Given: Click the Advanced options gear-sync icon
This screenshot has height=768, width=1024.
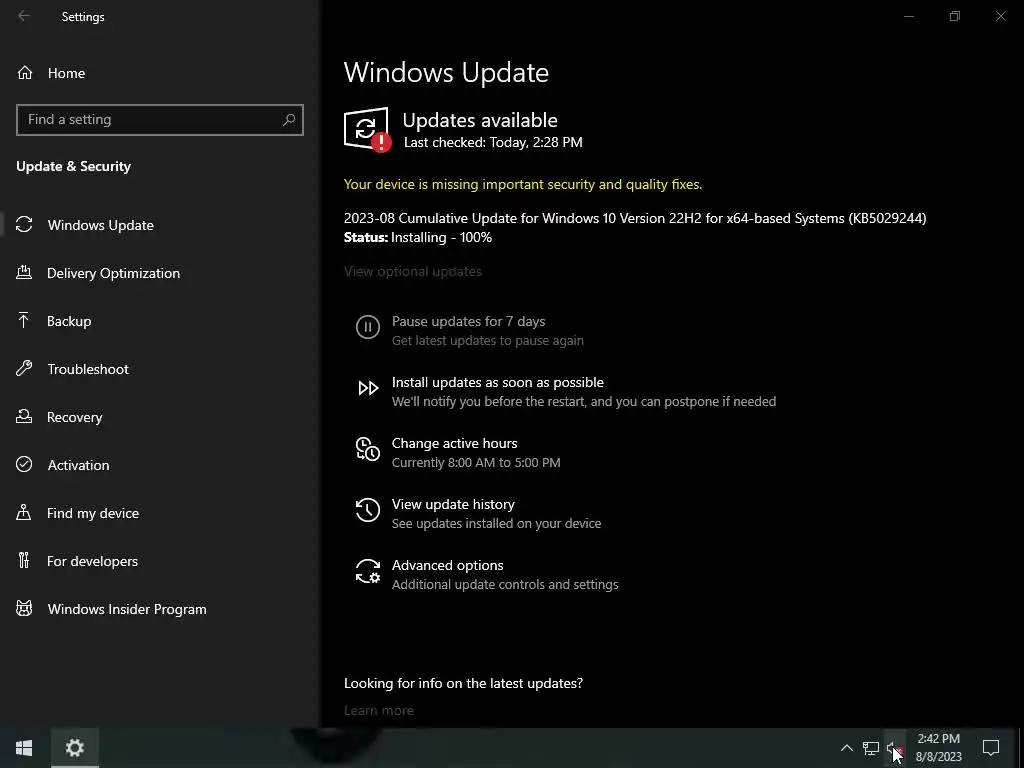Looking at the screenshot, I should 368,571.
